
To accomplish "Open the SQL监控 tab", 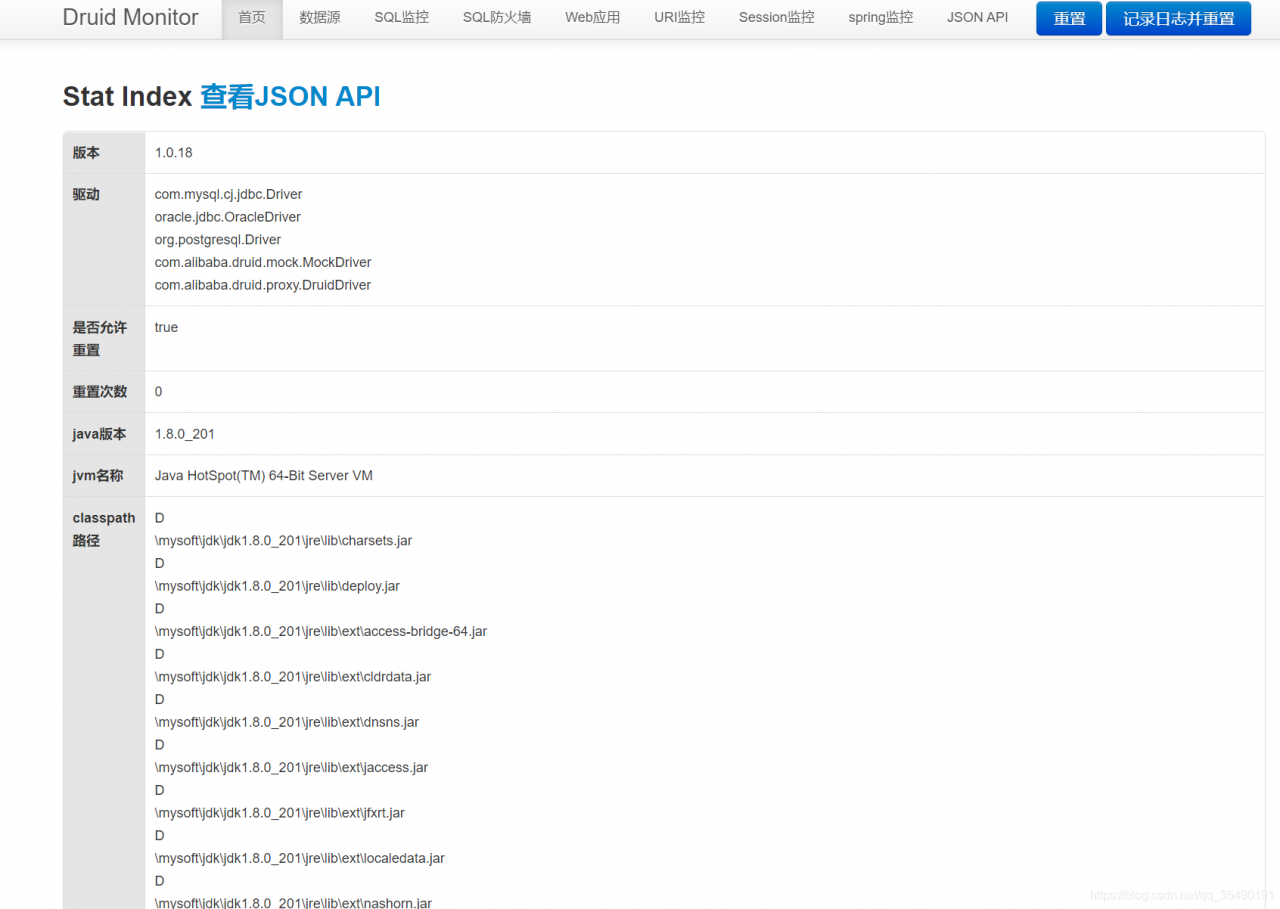I will click(402, 18).
